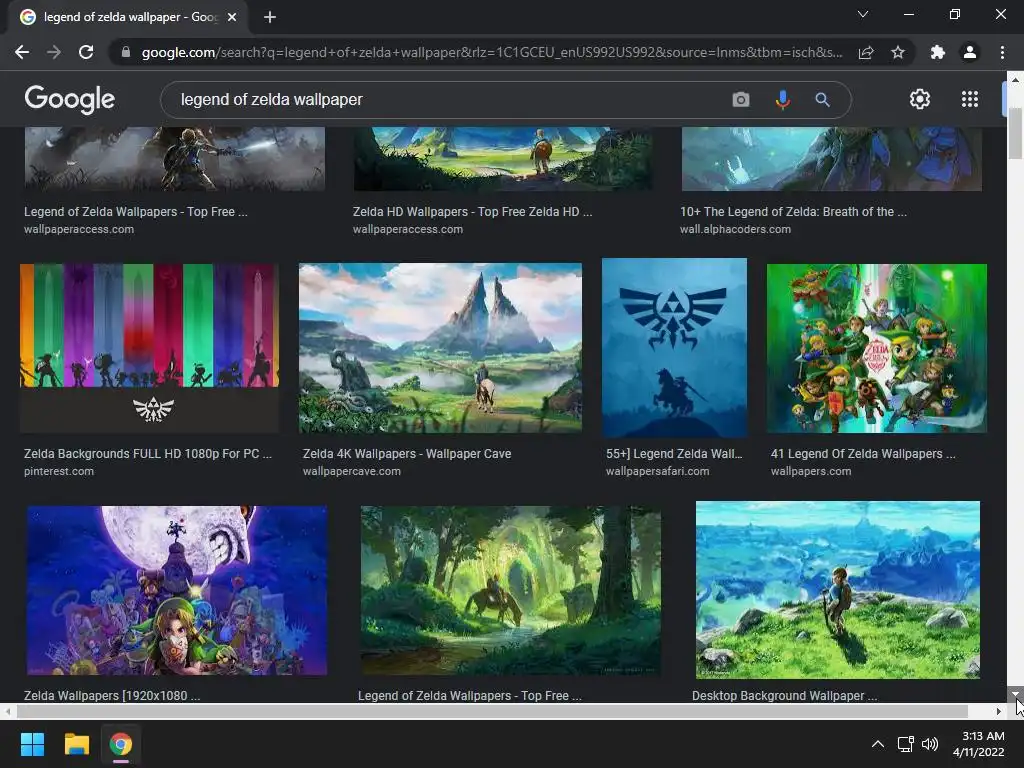The image size is (1024, 768).
Task: Open the Google apps grid
Action: point(970,99)
